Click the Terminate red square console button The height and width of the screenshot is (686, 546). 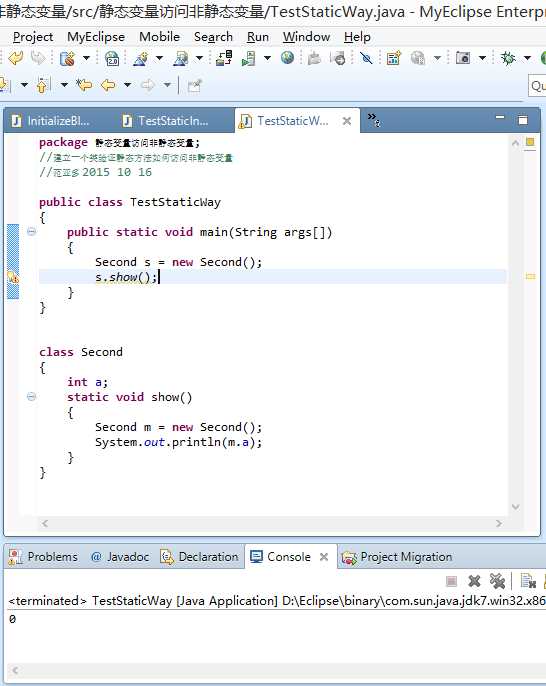tap(452, 581)
